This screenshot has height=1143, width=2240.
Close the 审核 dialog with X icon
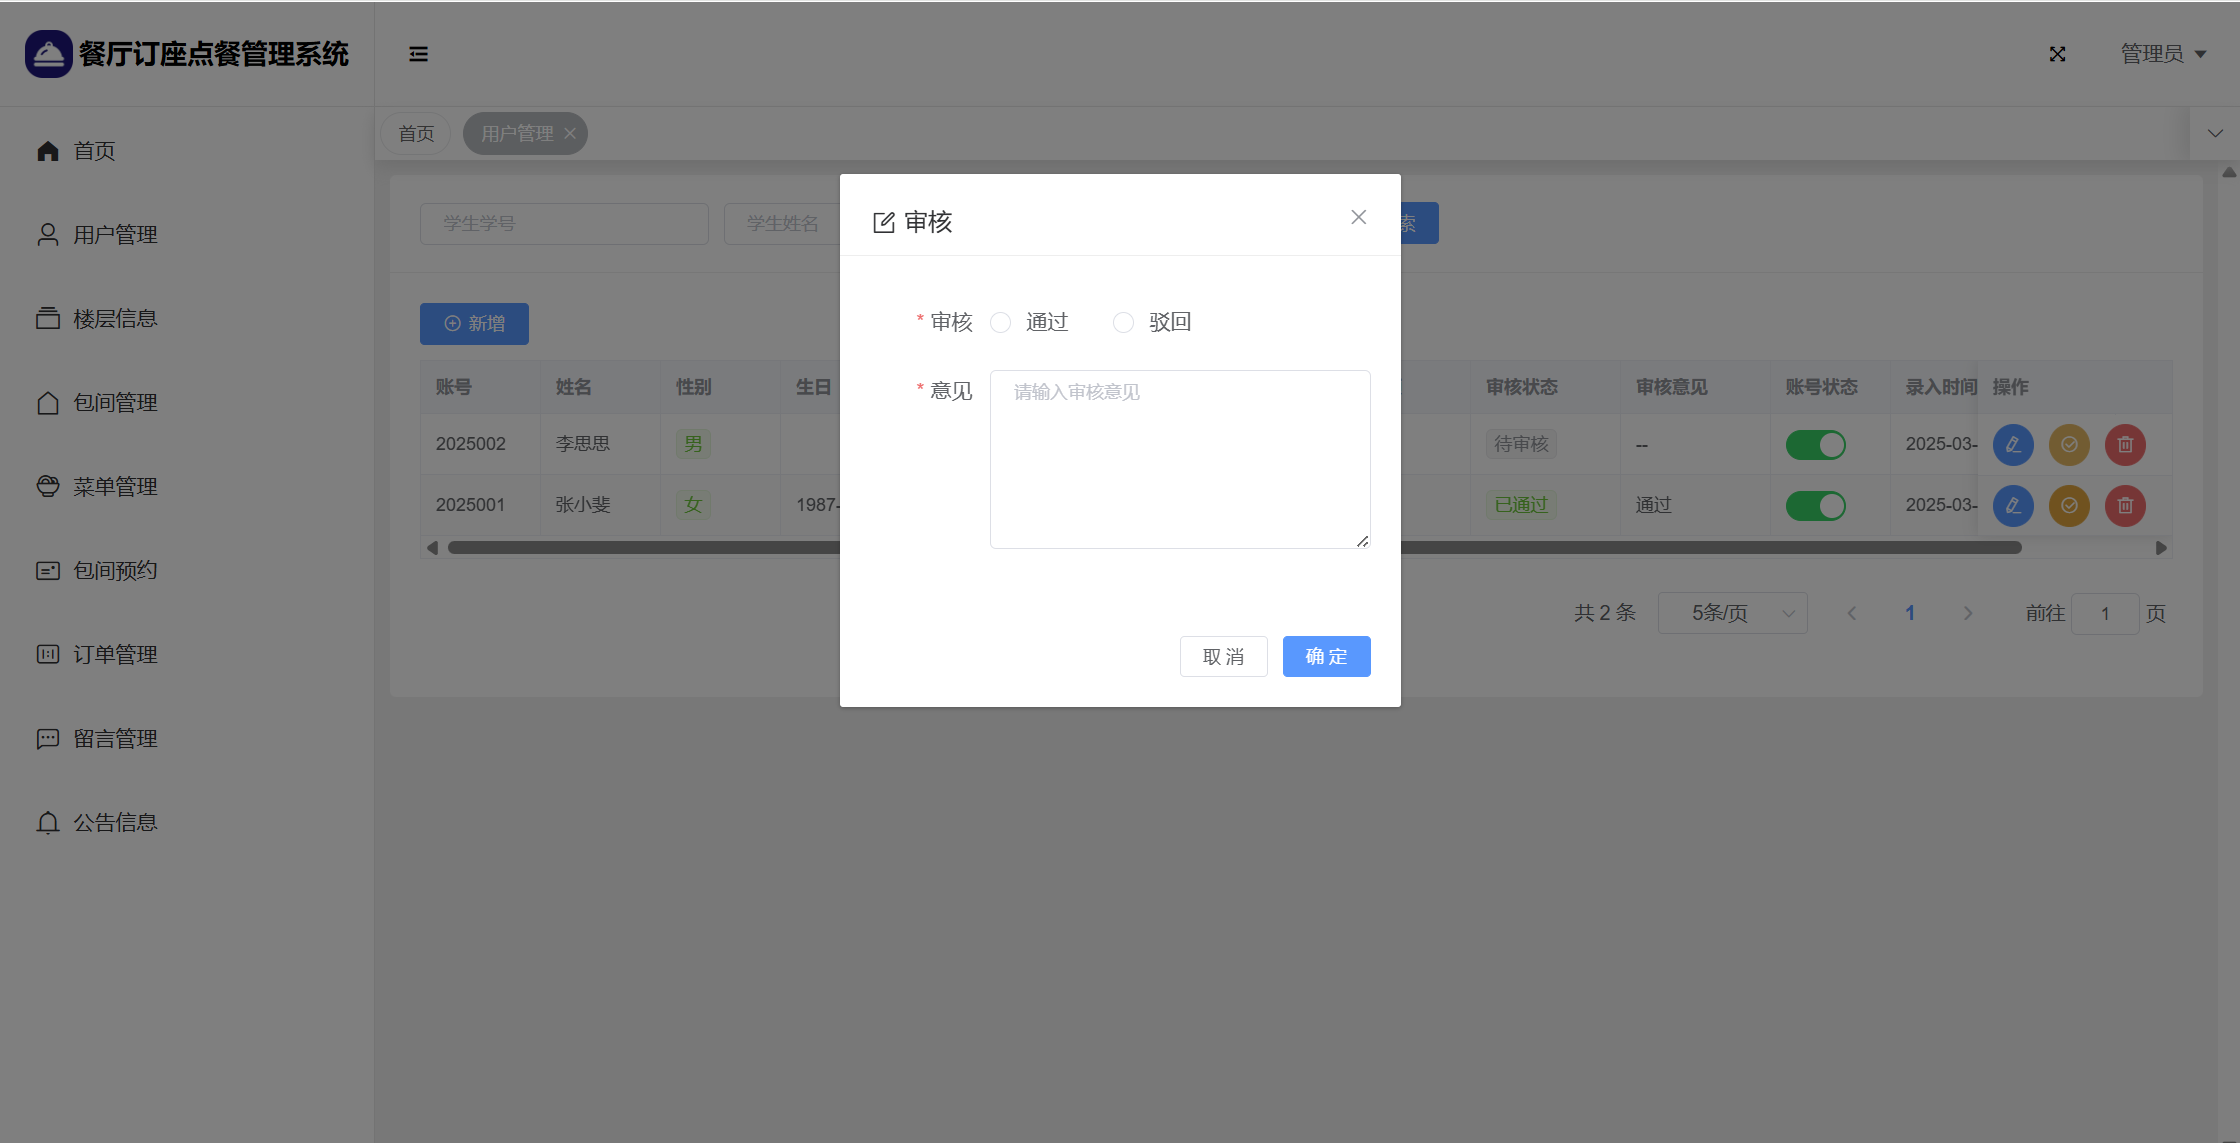tap(1358, 217)
